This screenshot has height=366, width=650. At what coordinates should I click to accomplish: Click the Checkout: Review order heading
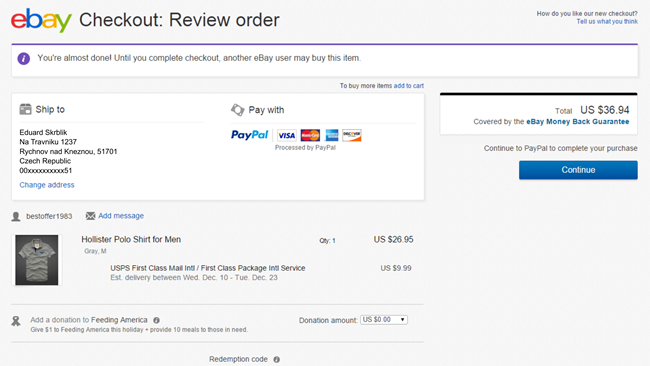click(x=179, y=20)
